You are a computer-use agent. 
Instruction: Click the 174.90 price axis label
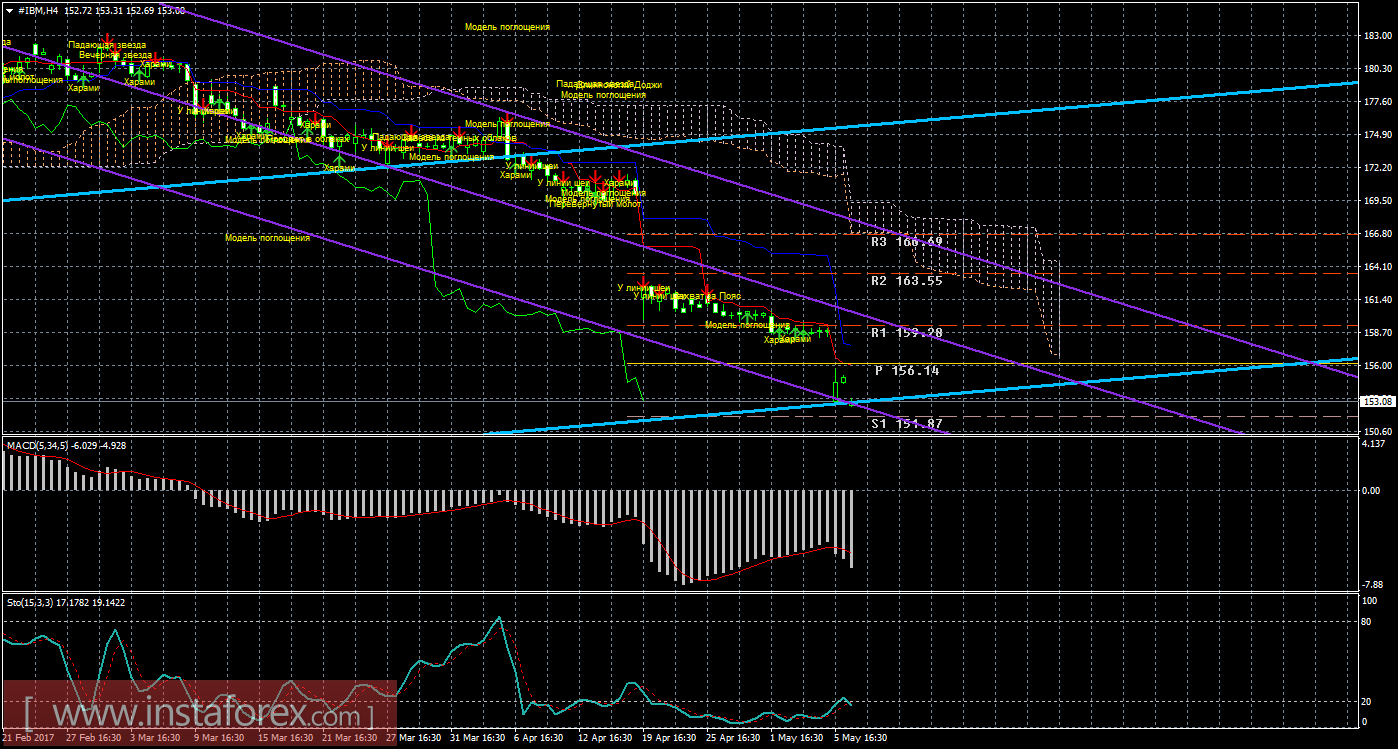(1378, 135)
